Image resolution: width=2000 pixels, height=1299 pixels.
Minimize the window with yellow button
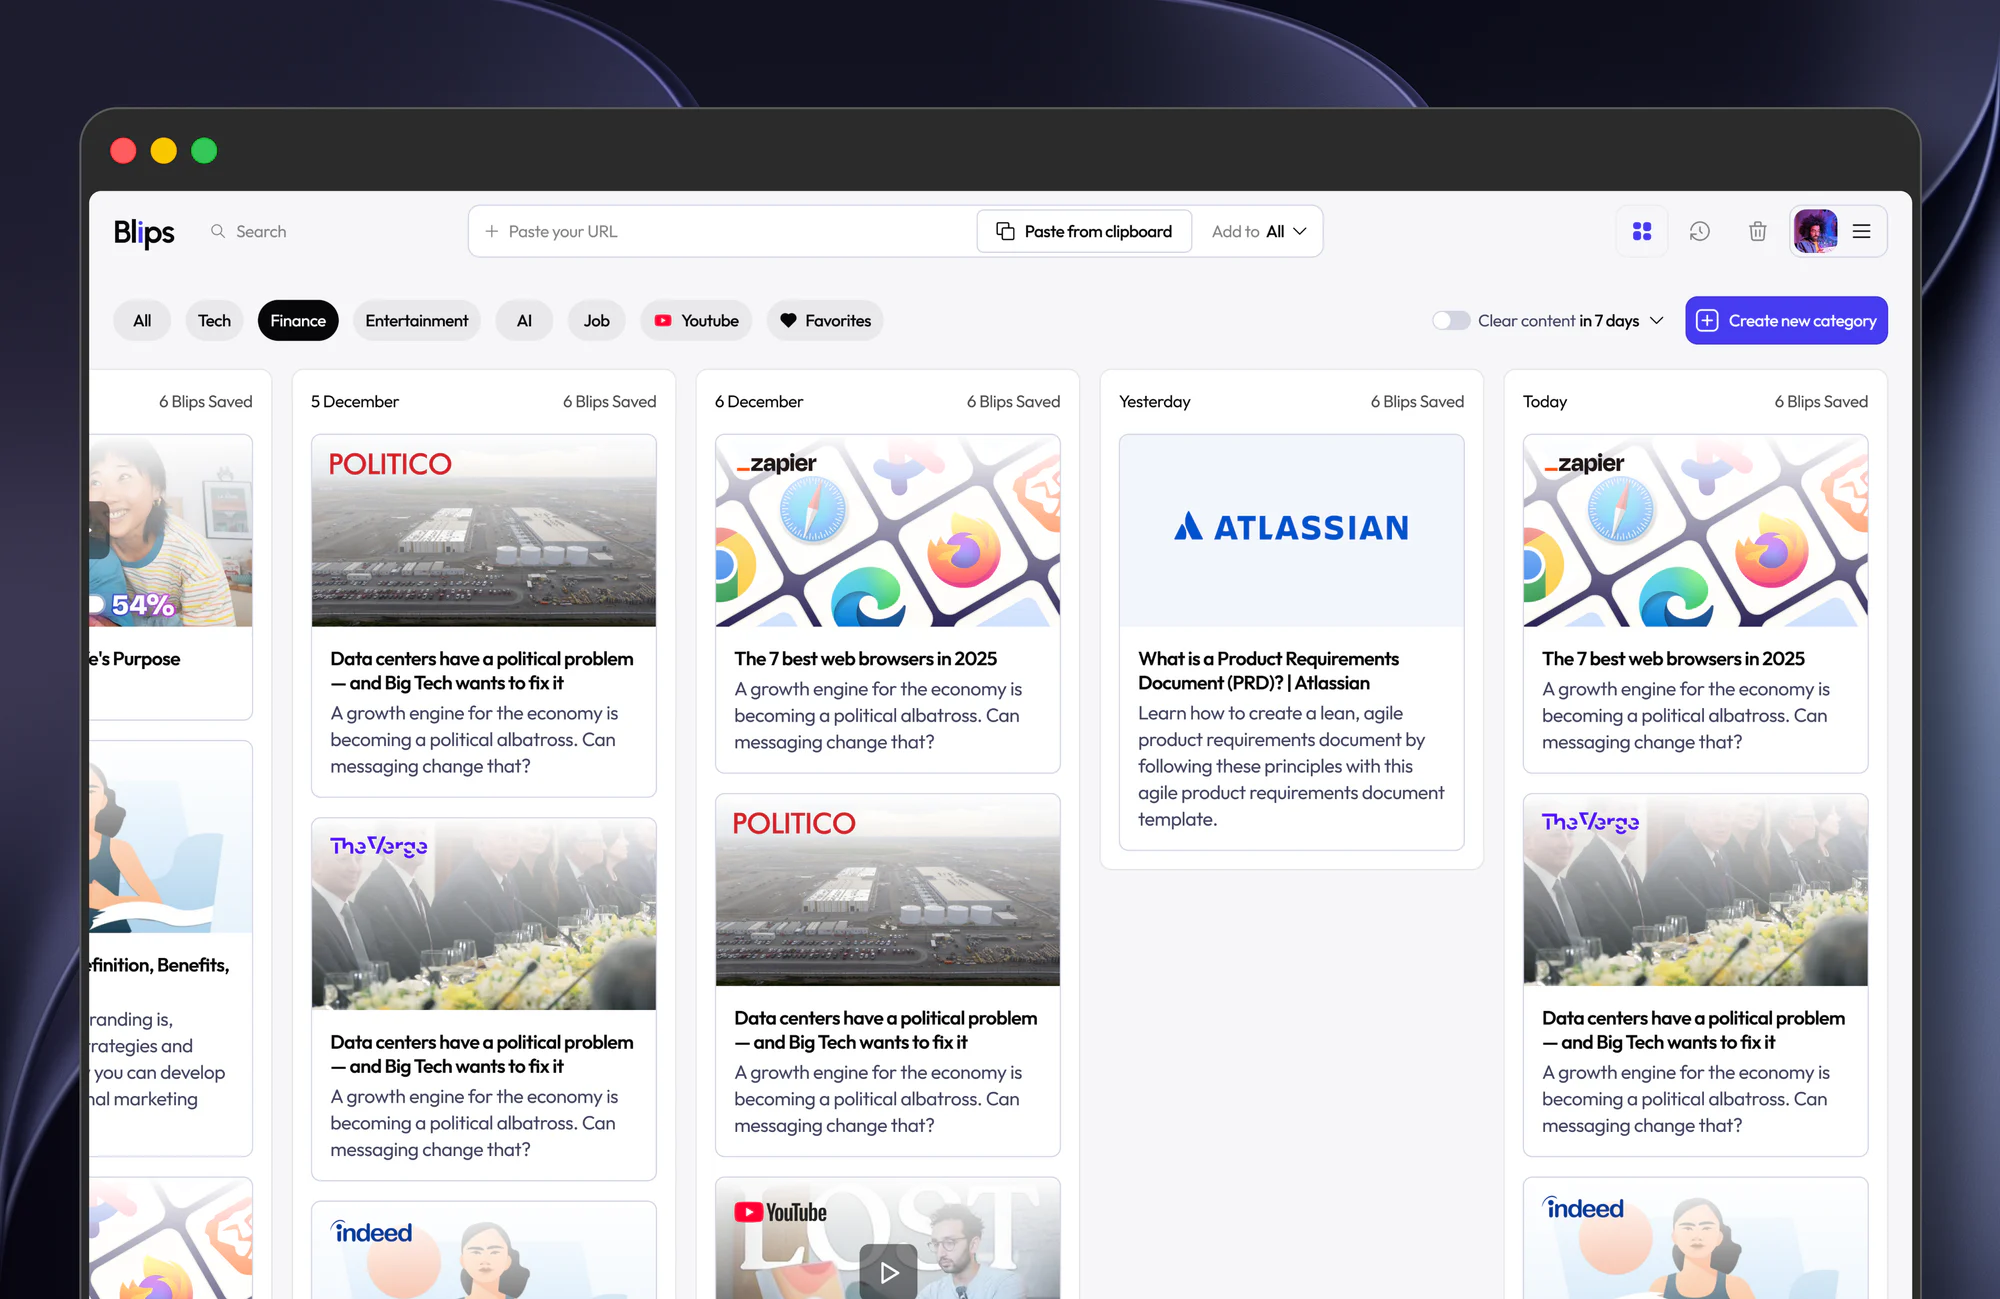164,151
